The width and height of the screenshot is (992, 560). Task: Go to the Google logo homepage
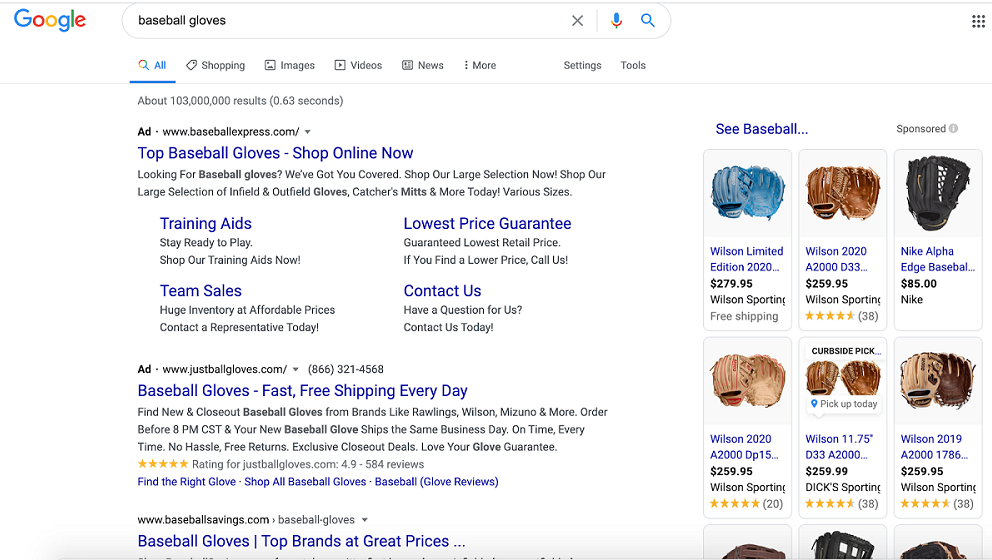tap(50, 21)
